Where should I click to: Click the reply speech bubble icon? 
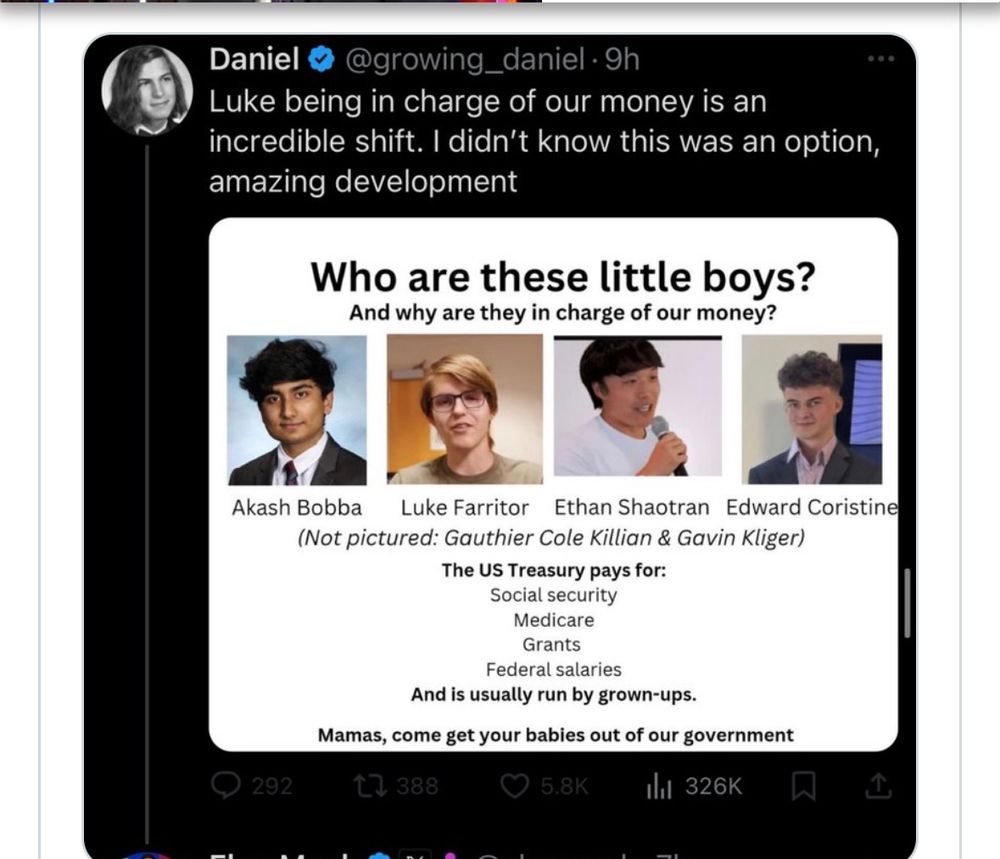[226, 786]
